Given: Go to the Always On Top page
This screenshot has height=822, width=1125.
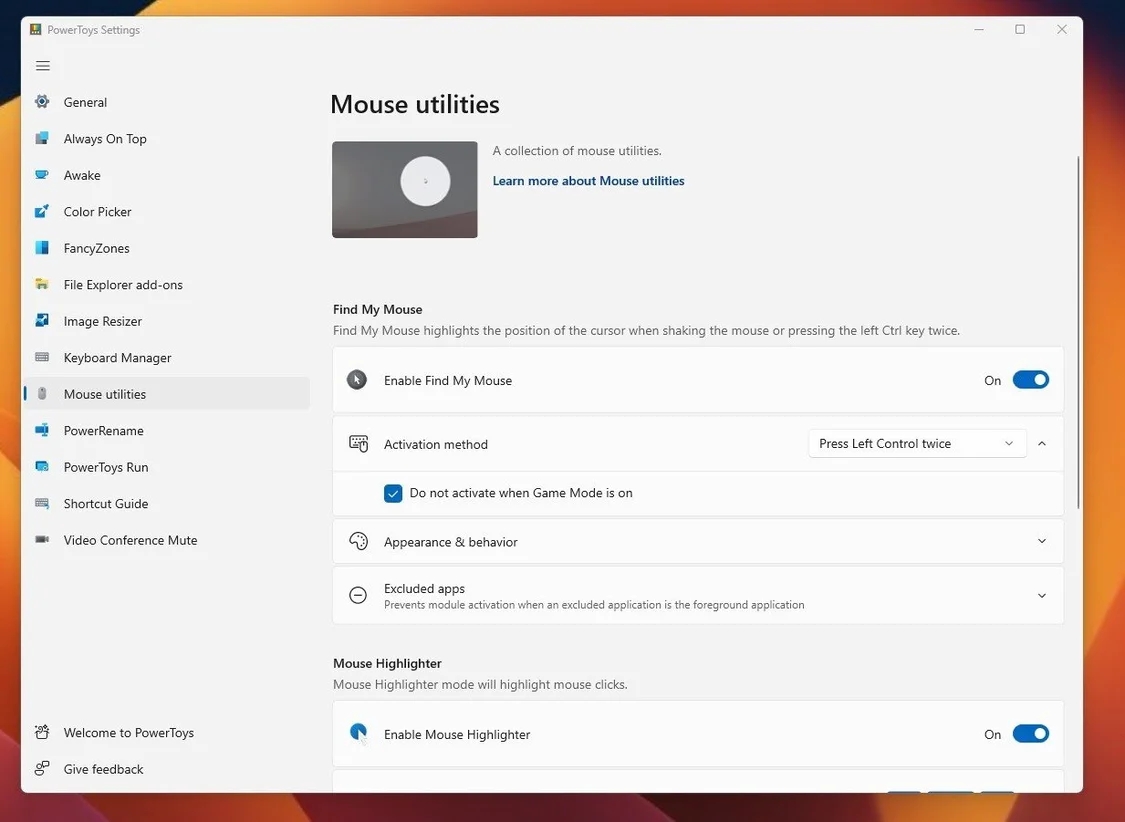Looking at the screenshot, I should 105,139.
